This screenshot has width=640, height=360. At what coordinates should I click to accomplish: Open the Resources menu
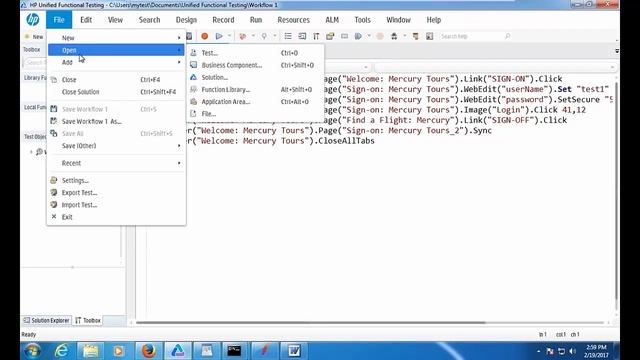pyautogui.click(x=293, y=20)
